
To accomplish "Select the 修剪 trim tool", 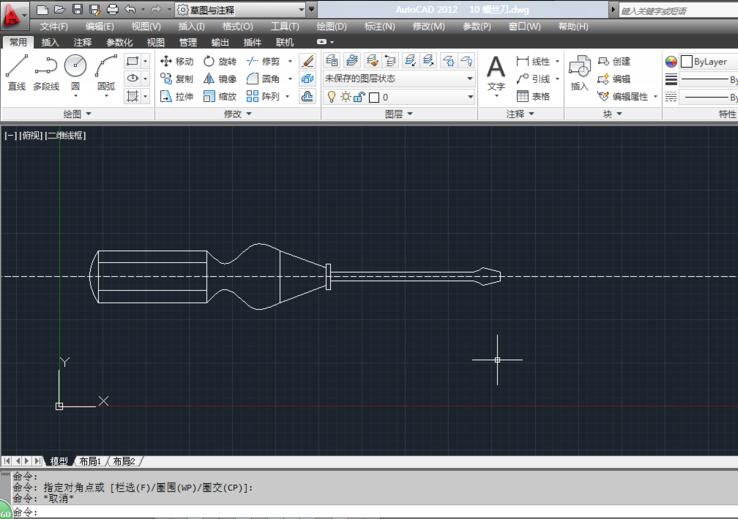I will coord(263,61).
